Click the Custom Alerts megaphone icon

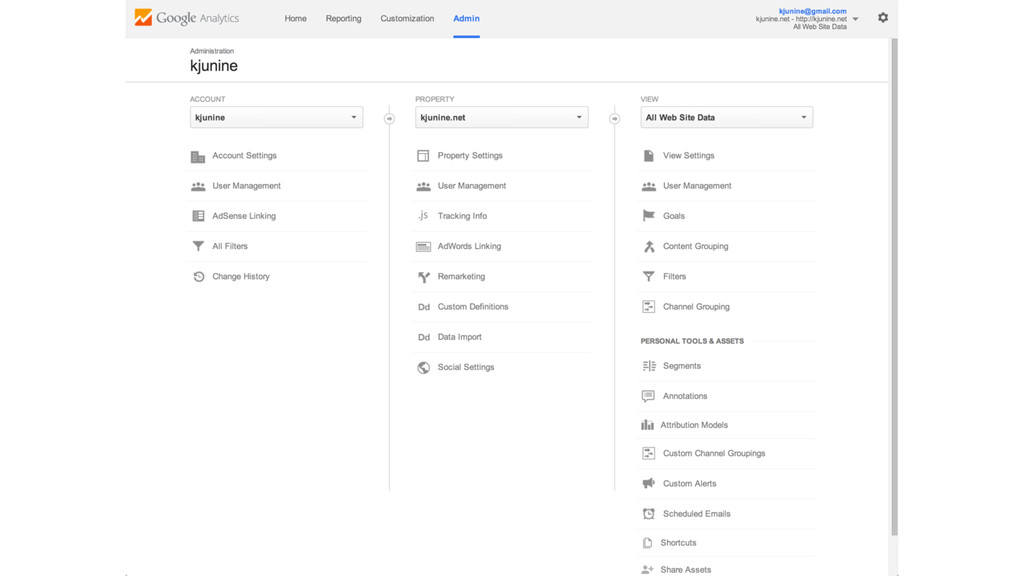(x=648, y=483)
